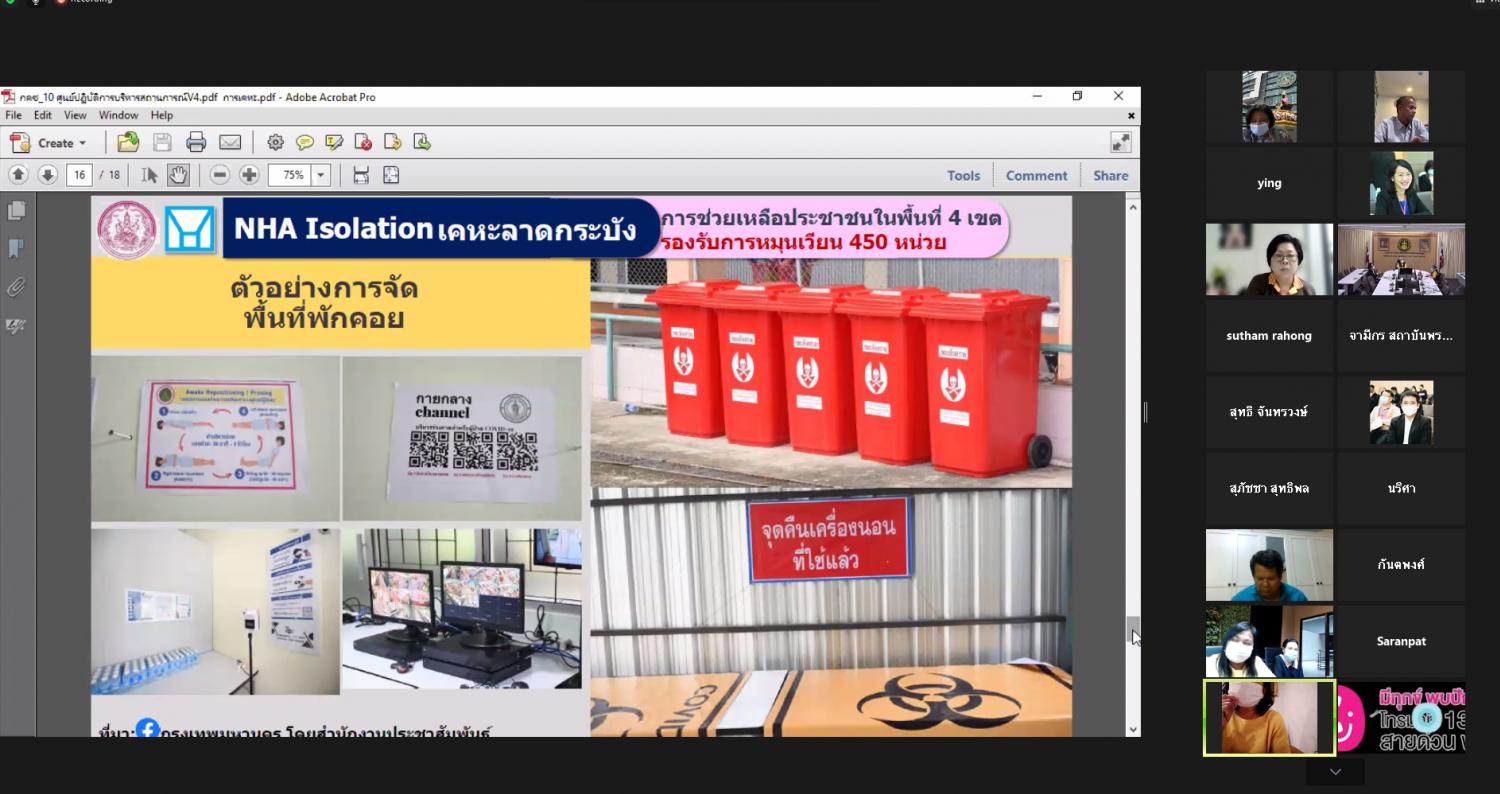Select participant tile สุภัชชา สุทธิพล

(x=1269, y=488)
